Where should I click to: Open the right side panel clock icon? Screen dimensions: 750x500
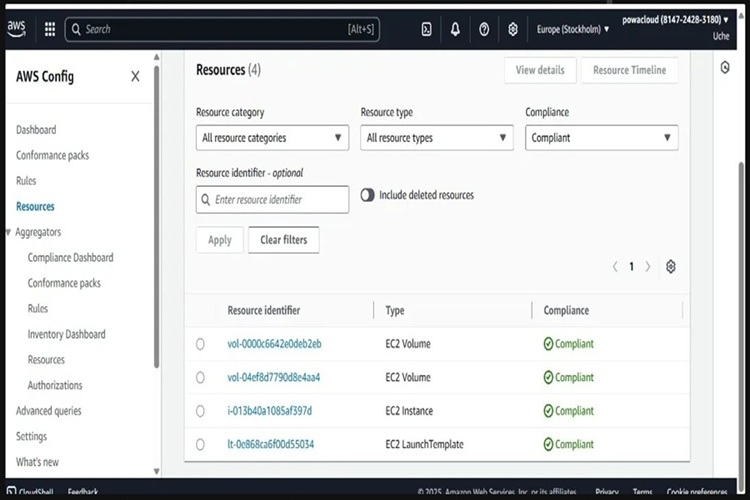[725, 67]
